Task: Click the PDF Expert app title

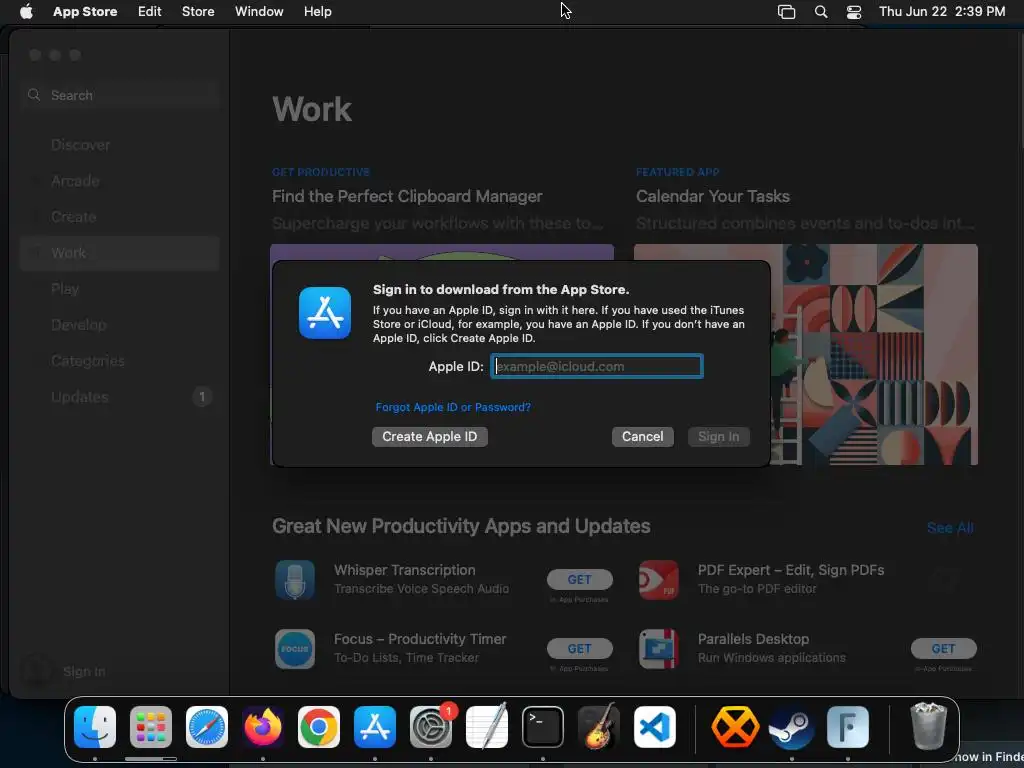Action: tap(791, 570)
